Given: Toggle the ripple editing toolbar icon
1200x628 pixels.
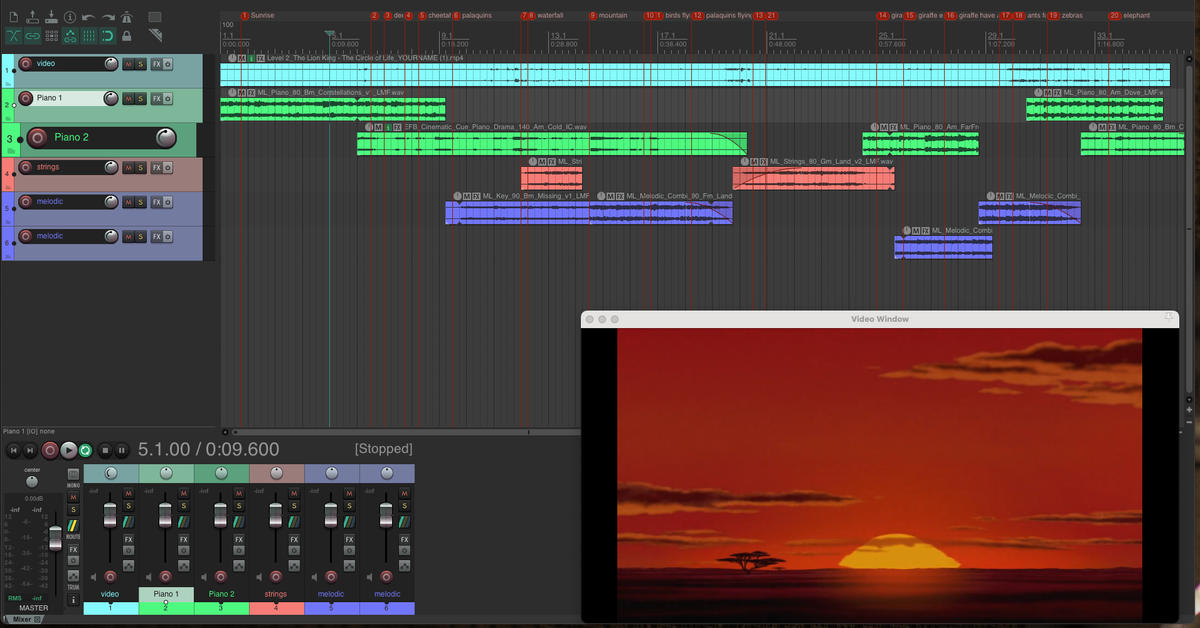Looking at the screenshot, I should (51, 36).
